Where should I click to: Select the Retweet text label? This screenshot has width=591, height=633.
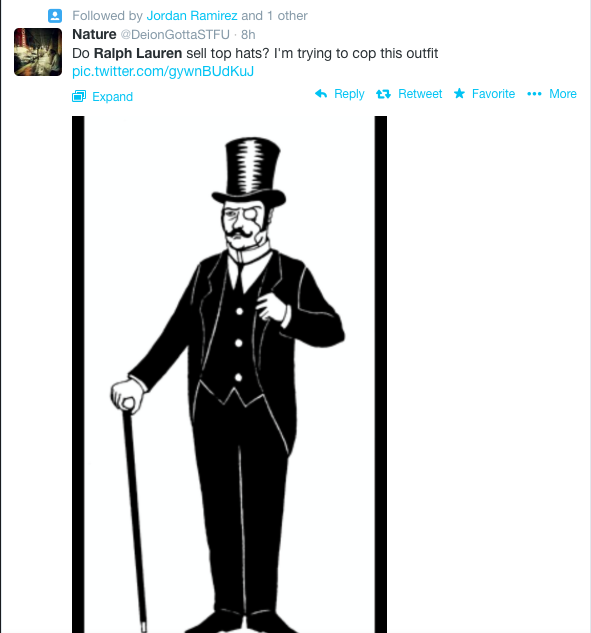[x=420, y=94]
